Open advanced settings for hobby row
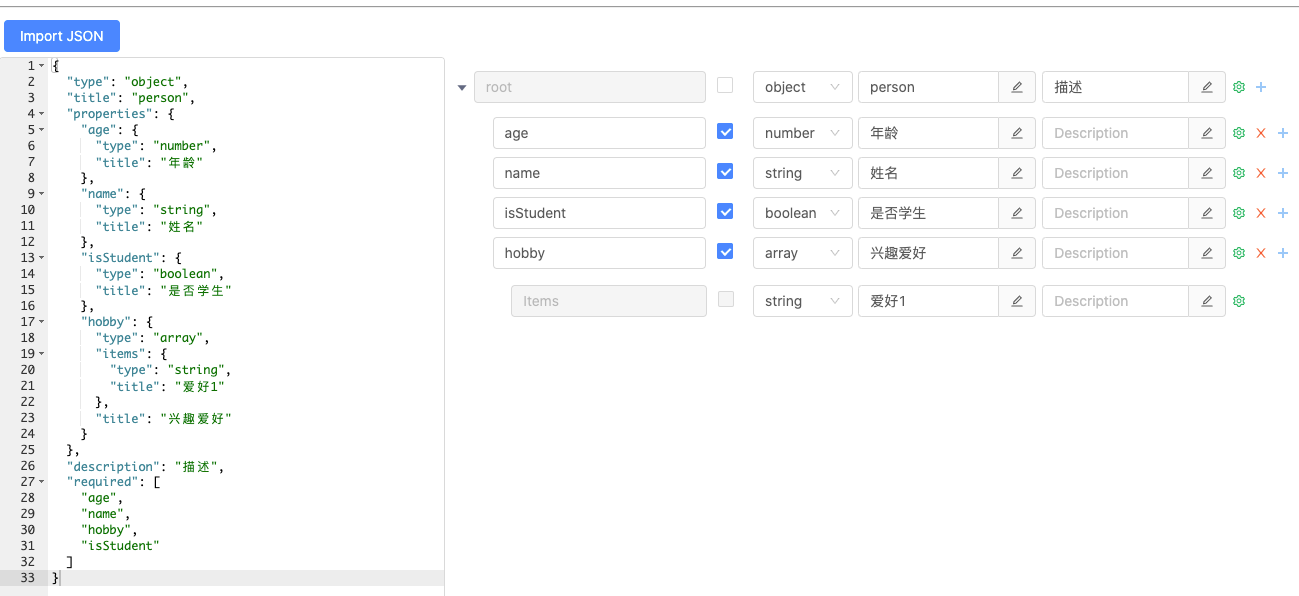 (1239, 253)
